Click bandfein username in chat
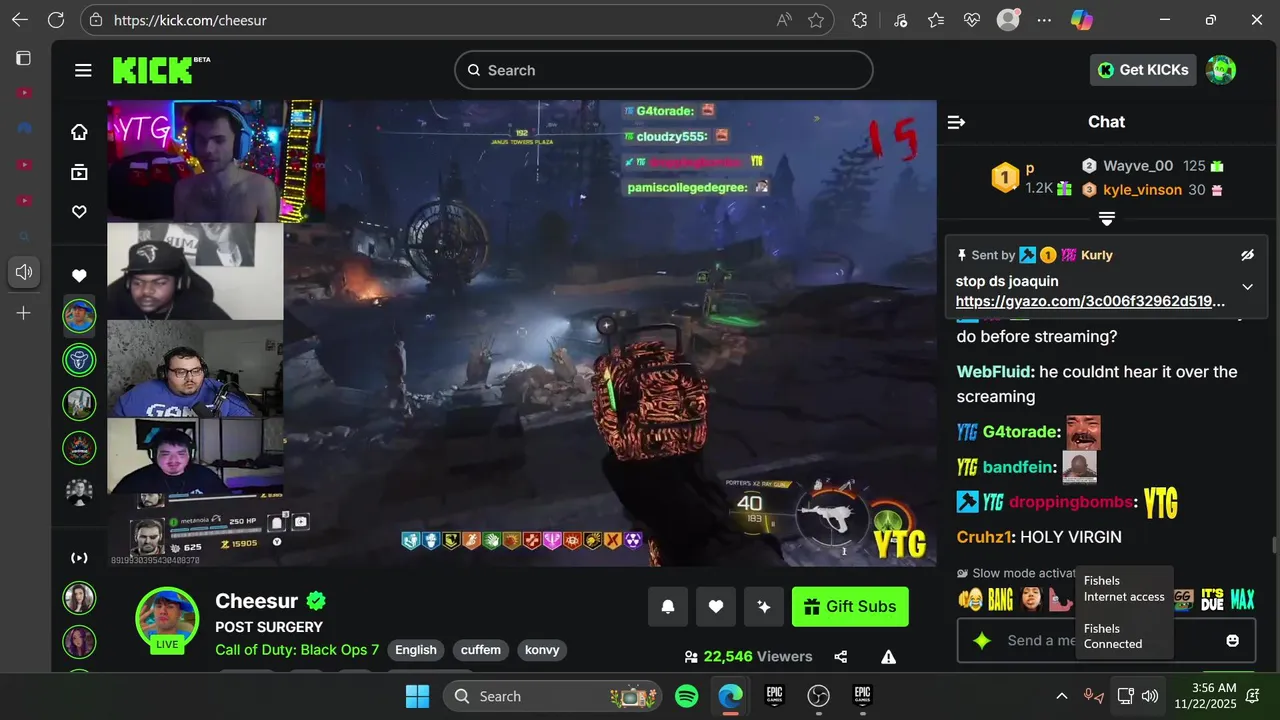The width and height of the screenshot is (1280, 720). [1017, 467]
